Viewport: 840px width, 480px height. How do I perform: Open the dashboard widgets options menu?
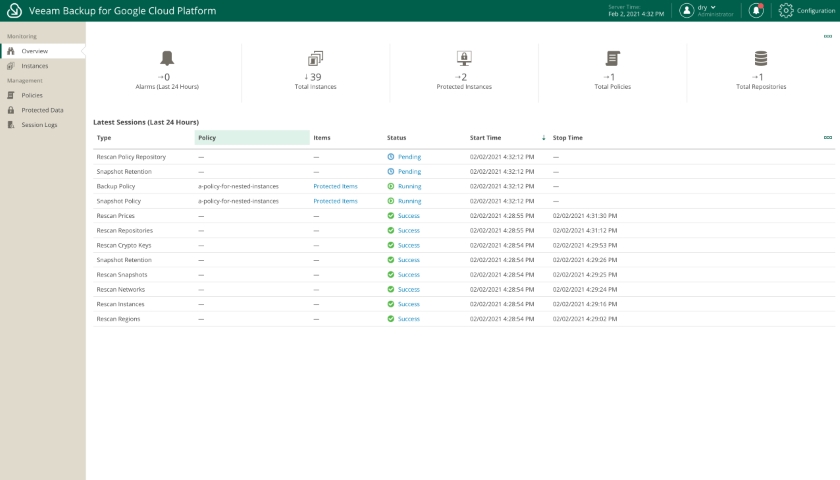click(x=828, y=36)
